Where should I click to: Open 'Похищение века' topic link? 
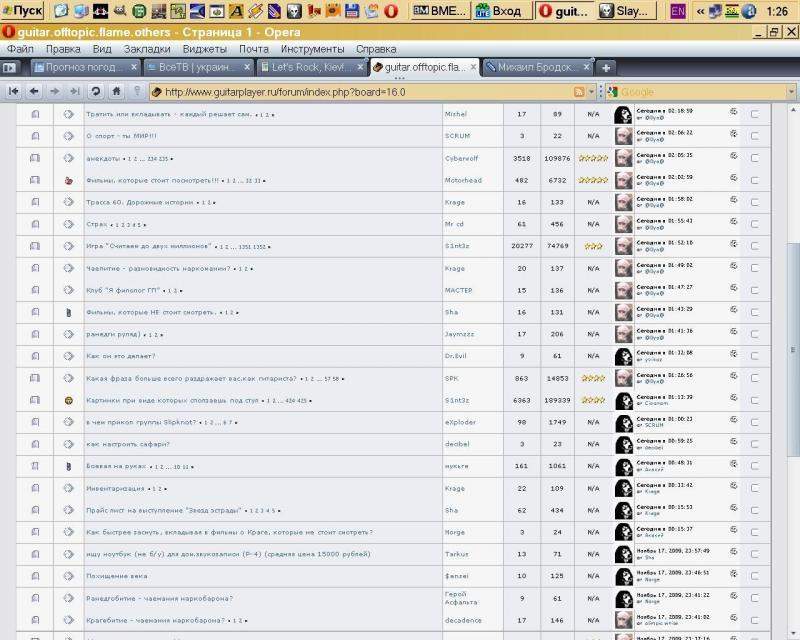(x=116, y=576)
